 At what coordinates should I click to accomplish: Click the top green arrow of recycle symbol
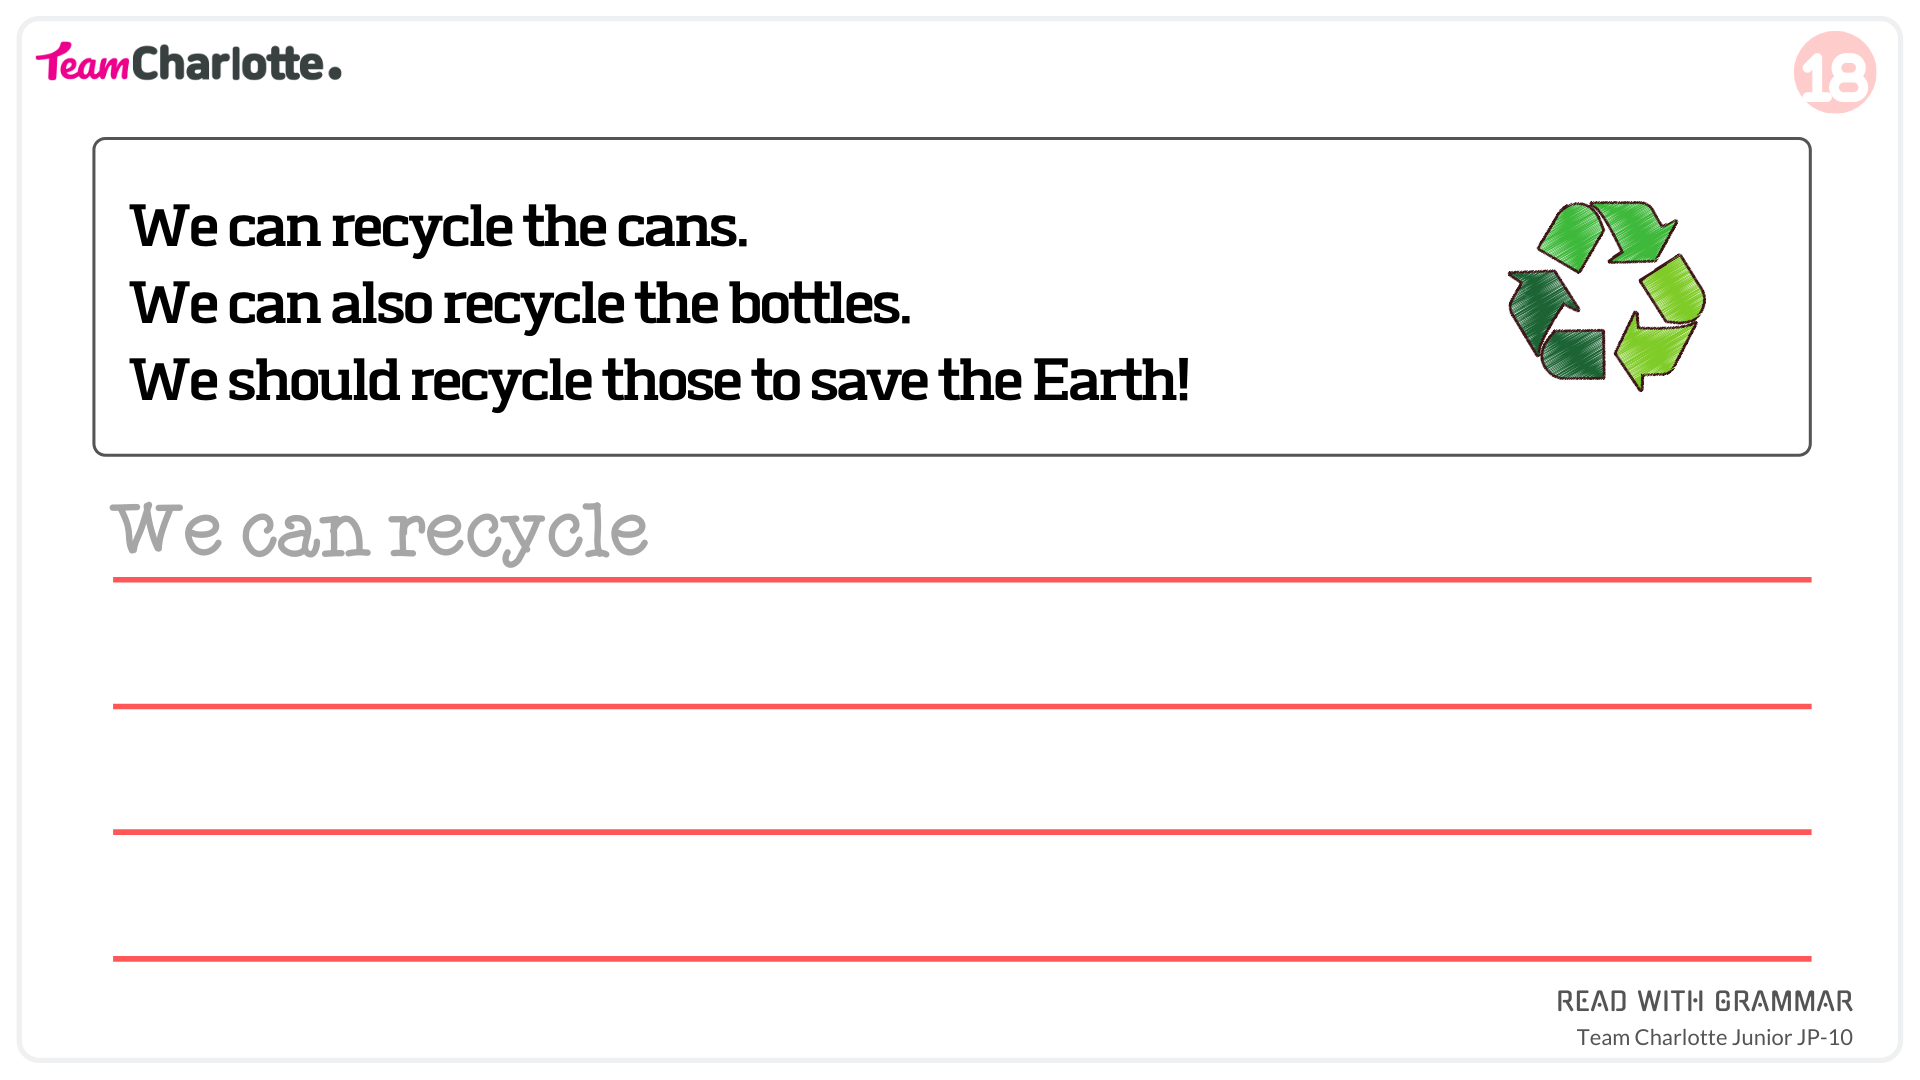tap(1606, 234)
